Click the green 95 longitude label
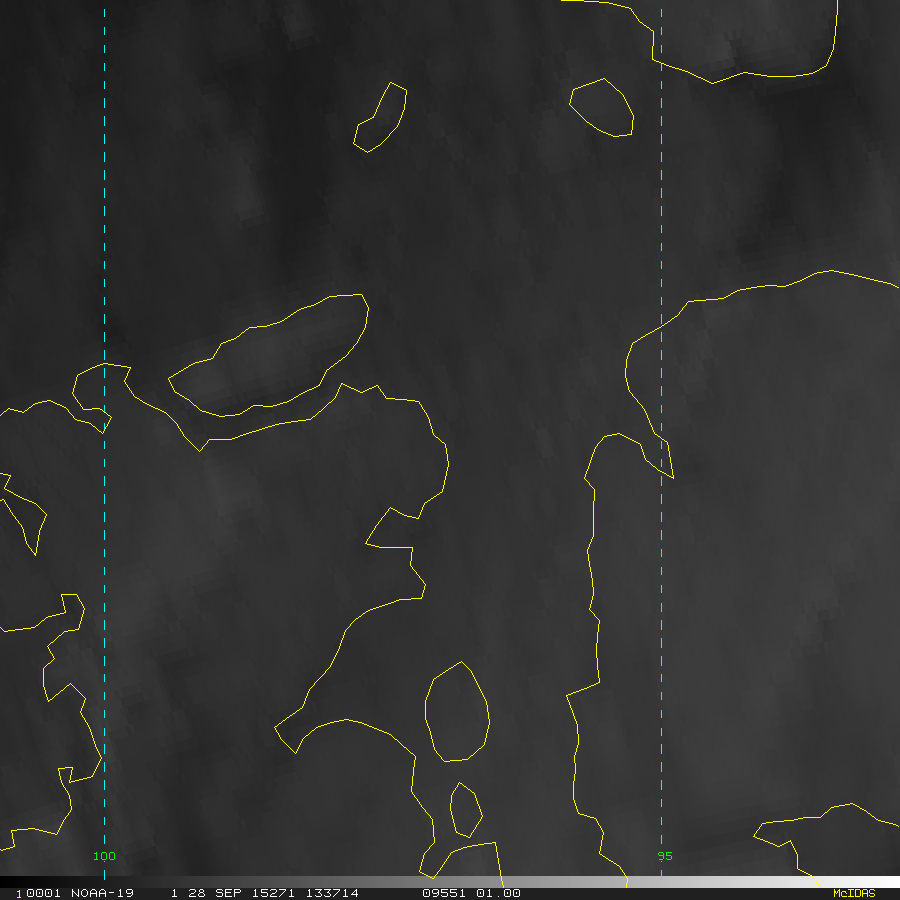 (x=665, y=856)
